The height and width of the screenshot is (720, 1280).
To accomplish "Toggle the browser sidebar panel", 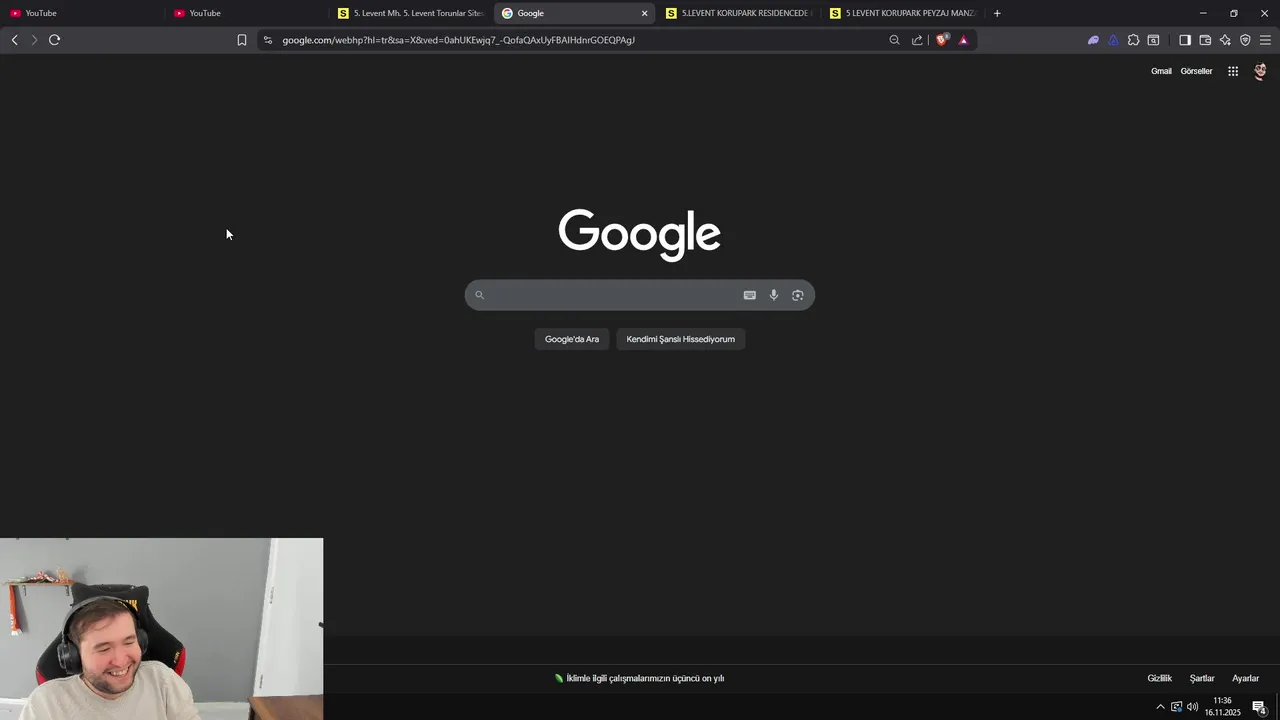I will click(x=1185, y=40).
